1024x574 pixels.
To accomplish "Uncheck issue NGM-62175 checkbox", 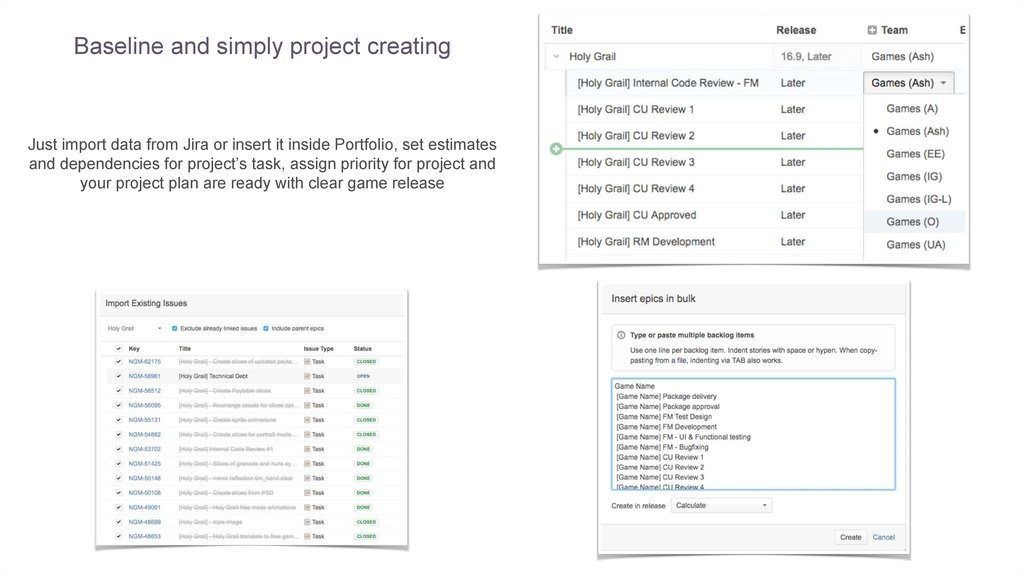I will pyautogui.click(x=118, y=361).
